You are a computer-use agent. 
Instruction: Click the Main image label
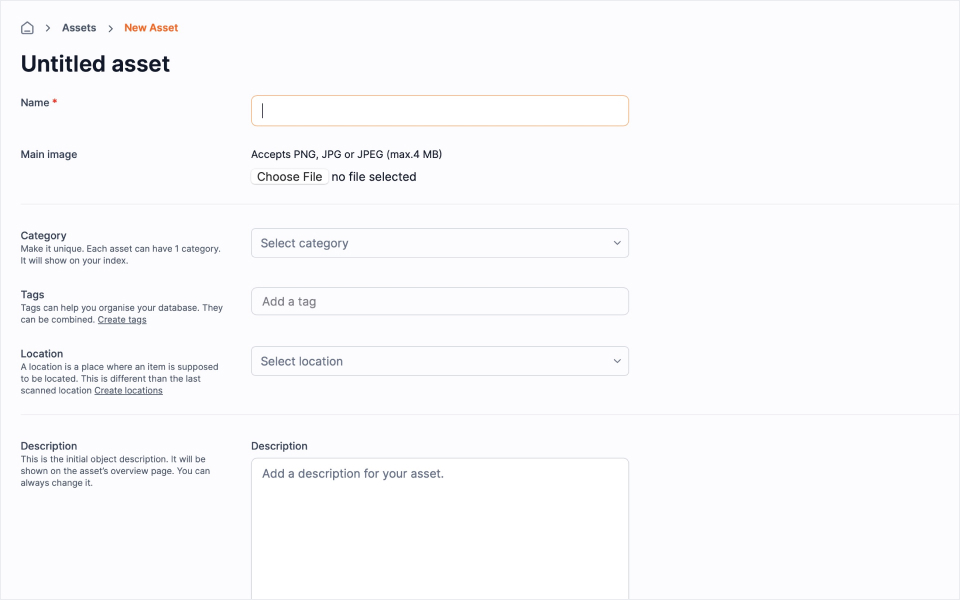[49, 155]
